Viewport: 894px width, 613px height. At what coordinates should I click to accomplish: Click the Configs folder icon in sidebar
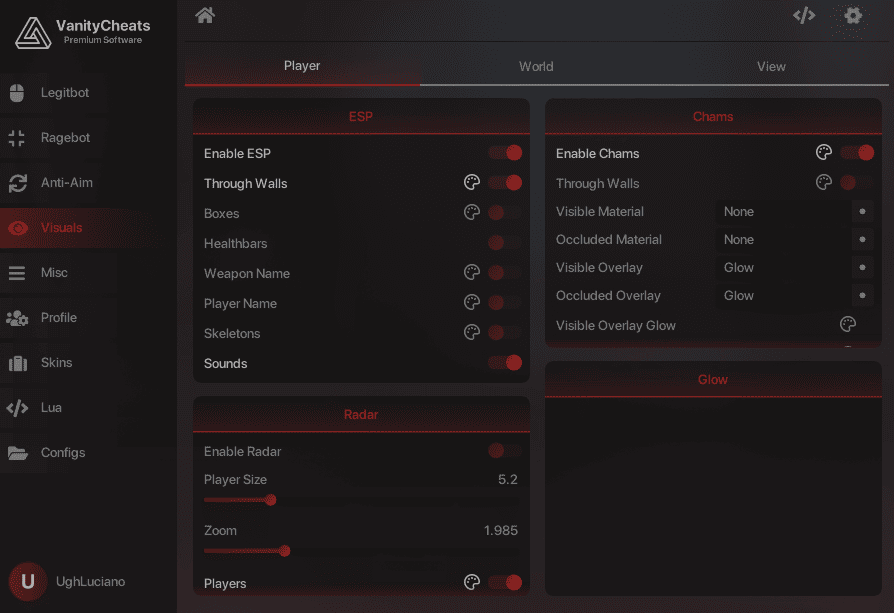[x=17, y=453]
